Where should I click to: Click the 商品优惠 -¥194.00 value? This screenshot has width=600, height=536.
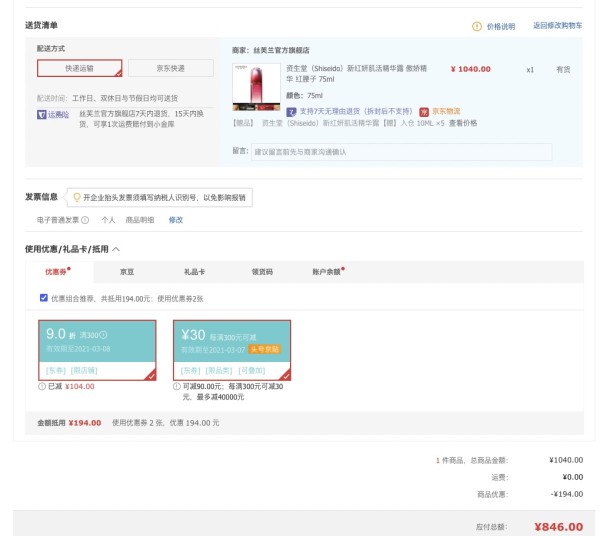567,494
